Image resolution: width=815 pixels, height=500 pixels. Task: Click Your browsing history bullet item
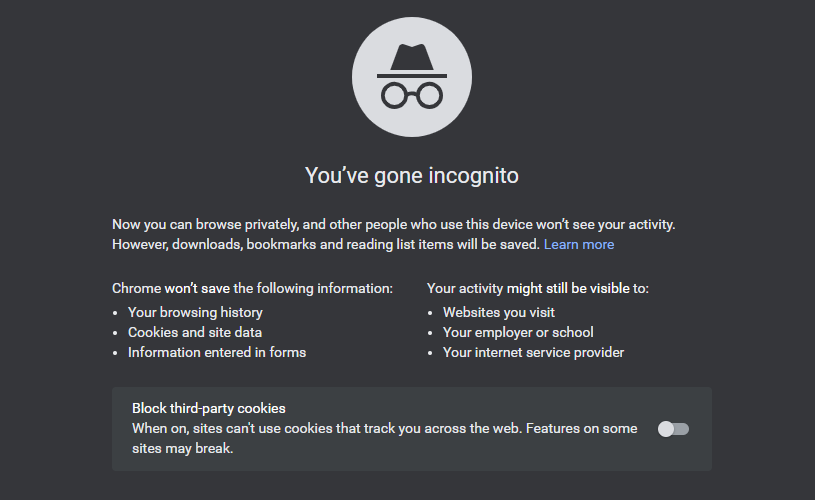(x=195, y=312)
